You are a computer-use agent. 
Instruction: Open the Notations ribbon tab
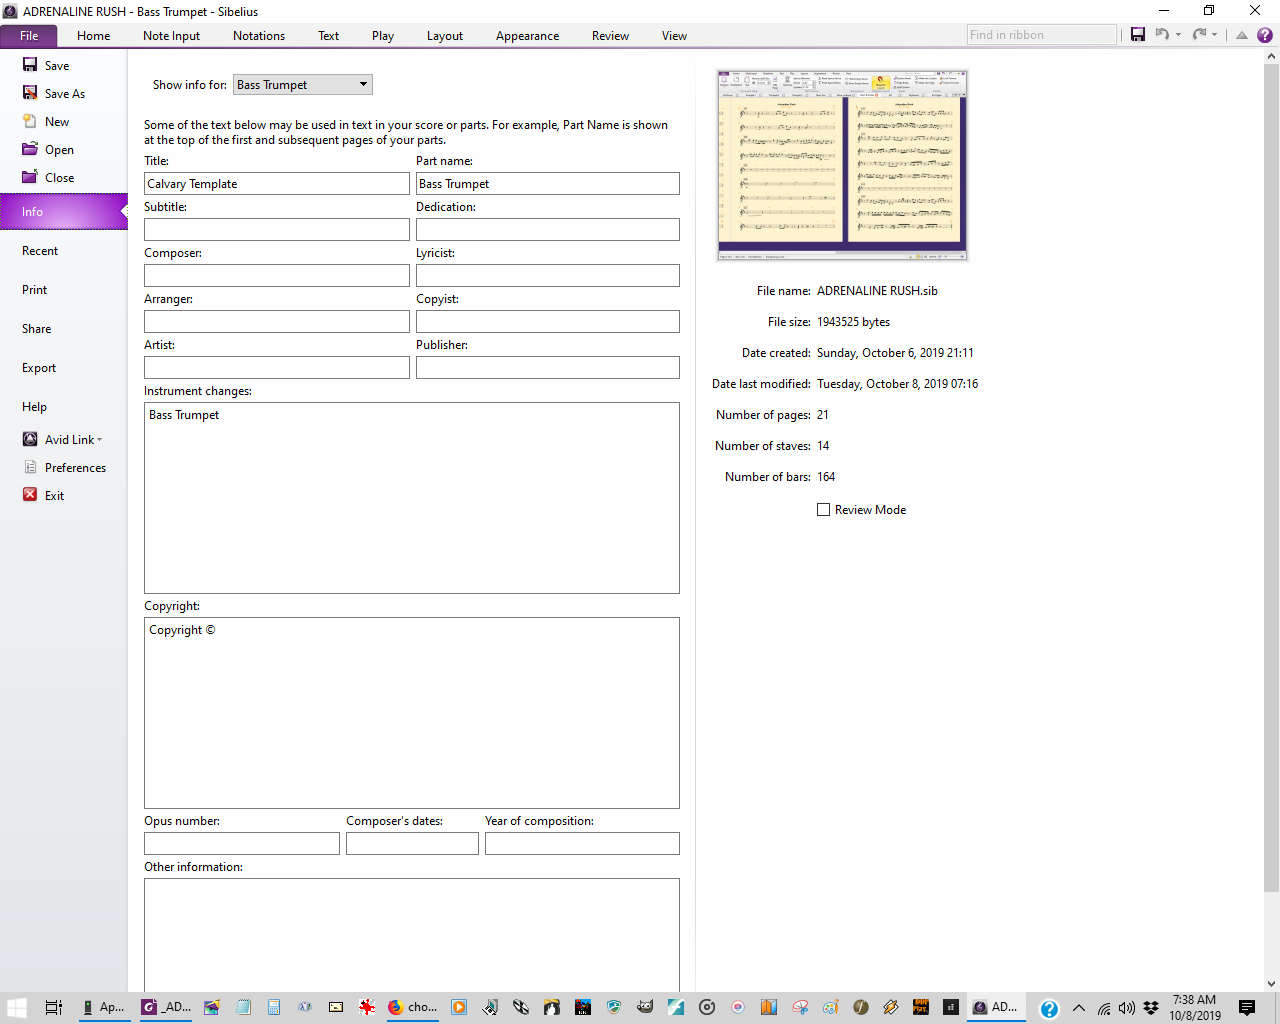259,35
